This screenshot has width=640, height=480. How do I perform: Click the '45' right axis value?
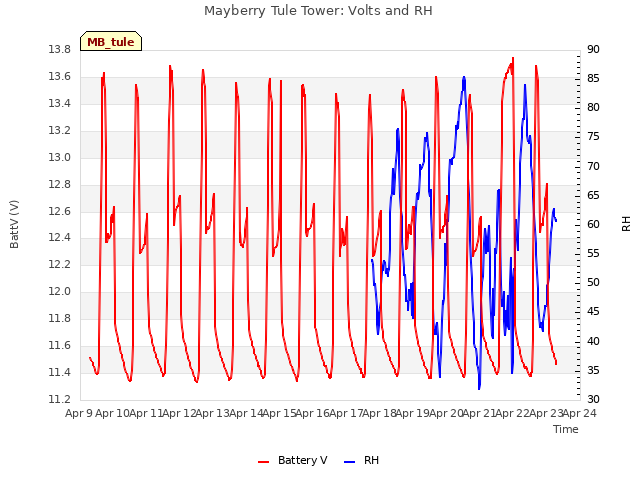point(593,312)
